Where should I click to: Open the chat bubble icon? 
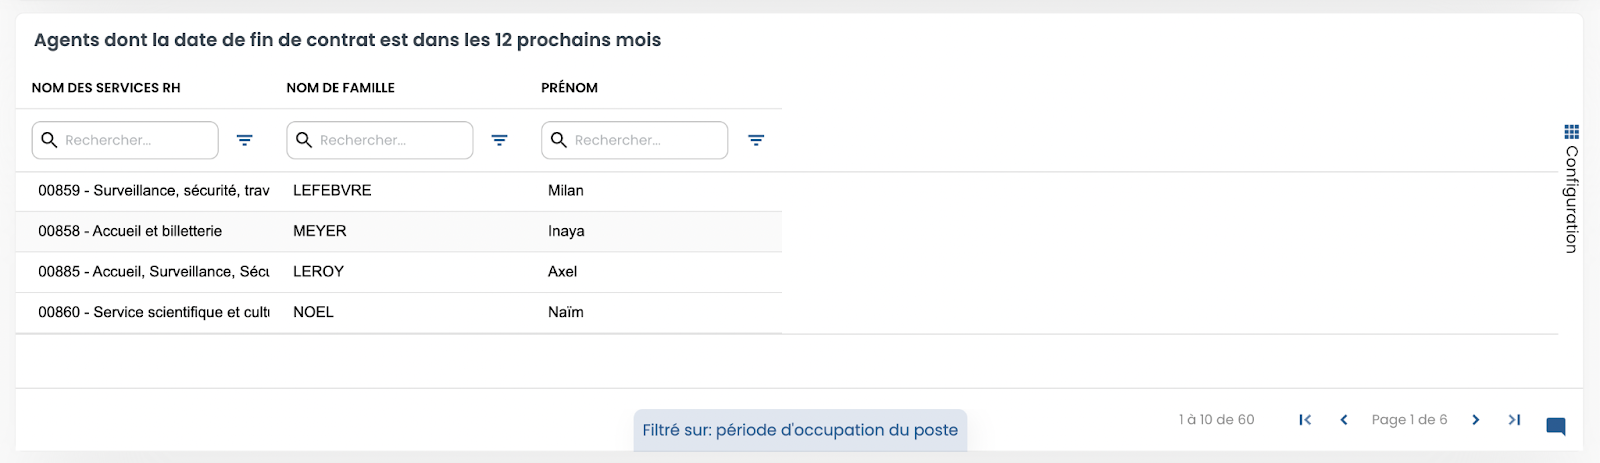(1556, 427)
